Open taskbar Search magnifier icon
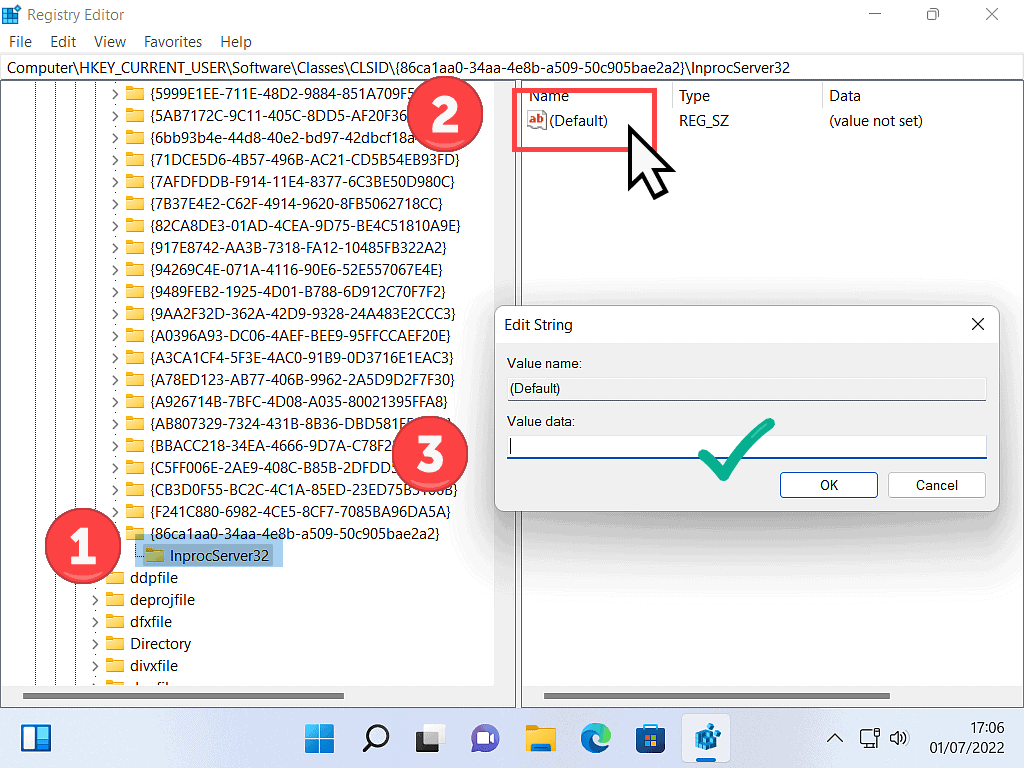This screenshot has width=1024, height=768. tap(376, 739)
